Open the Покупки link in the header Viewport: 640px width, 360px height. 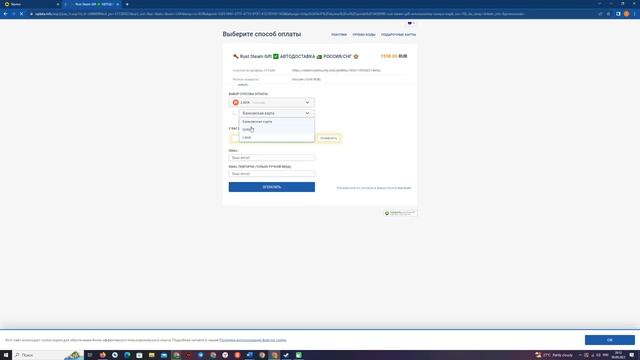tap(339, 35)
